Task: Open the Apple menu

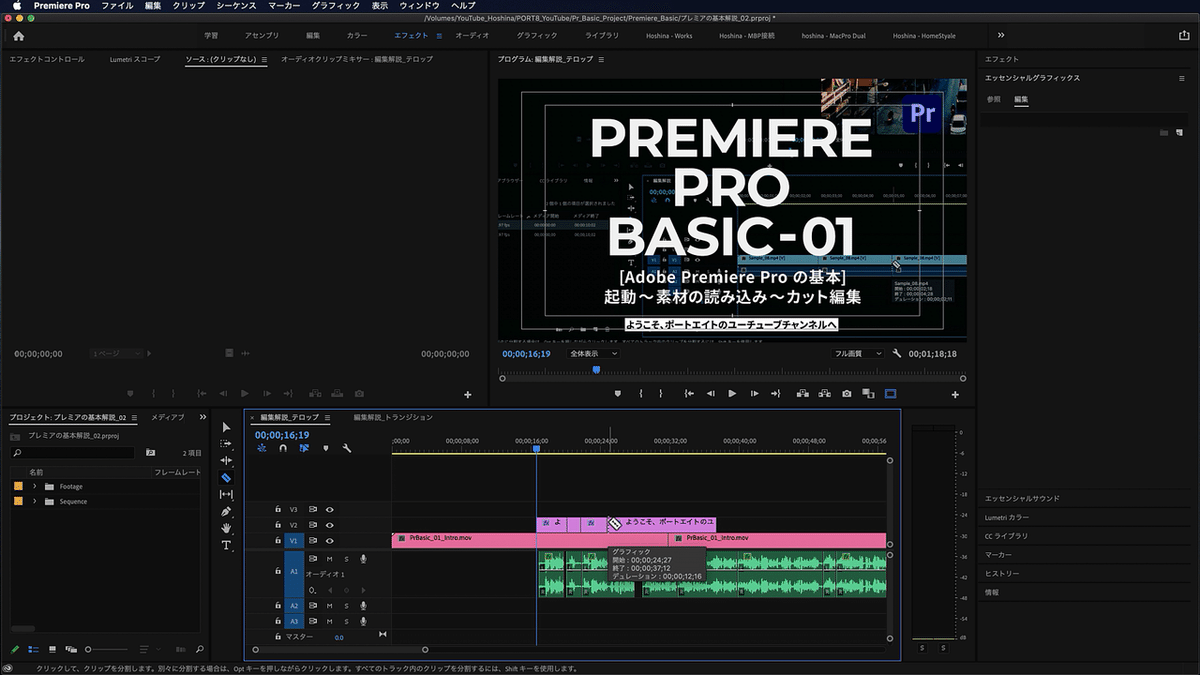Action: click(x=16, y=6)
